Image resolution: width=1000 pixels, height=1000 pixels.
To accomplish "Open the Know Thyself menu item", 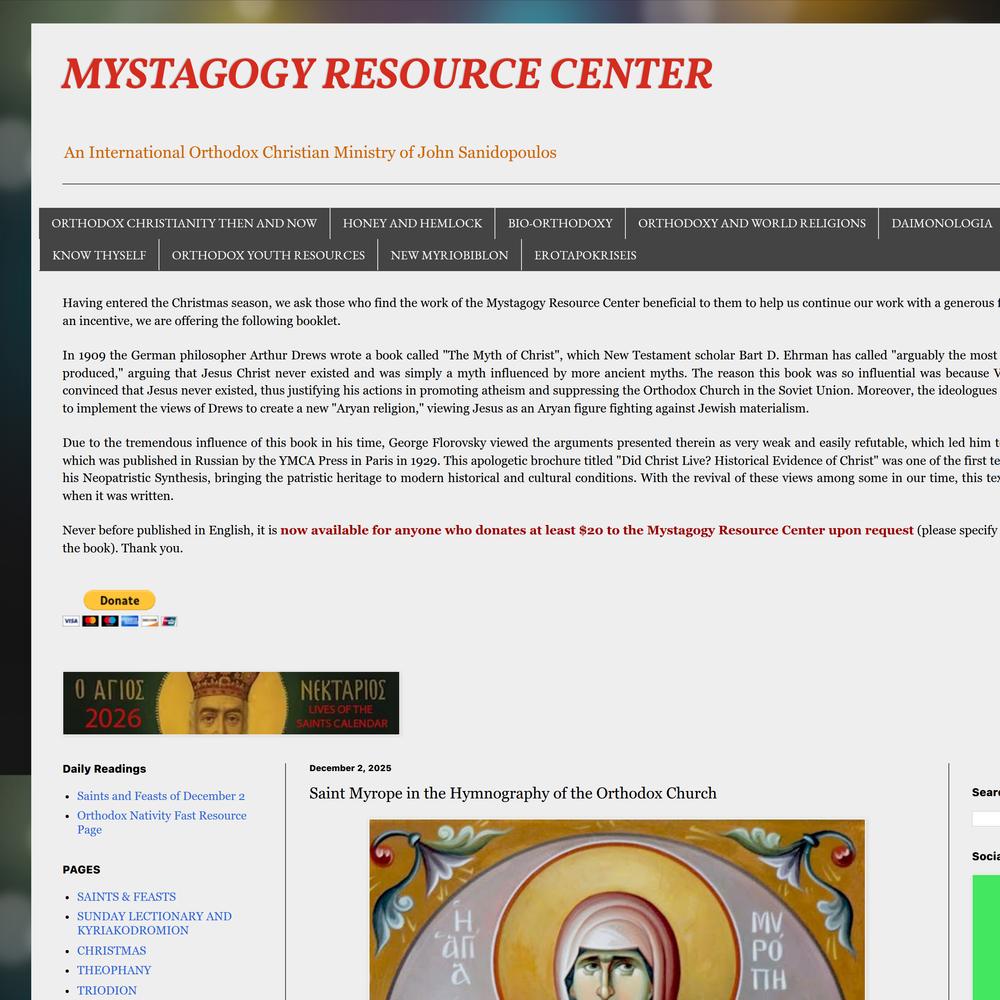I will pyautogui.click(x=99, y=255).
